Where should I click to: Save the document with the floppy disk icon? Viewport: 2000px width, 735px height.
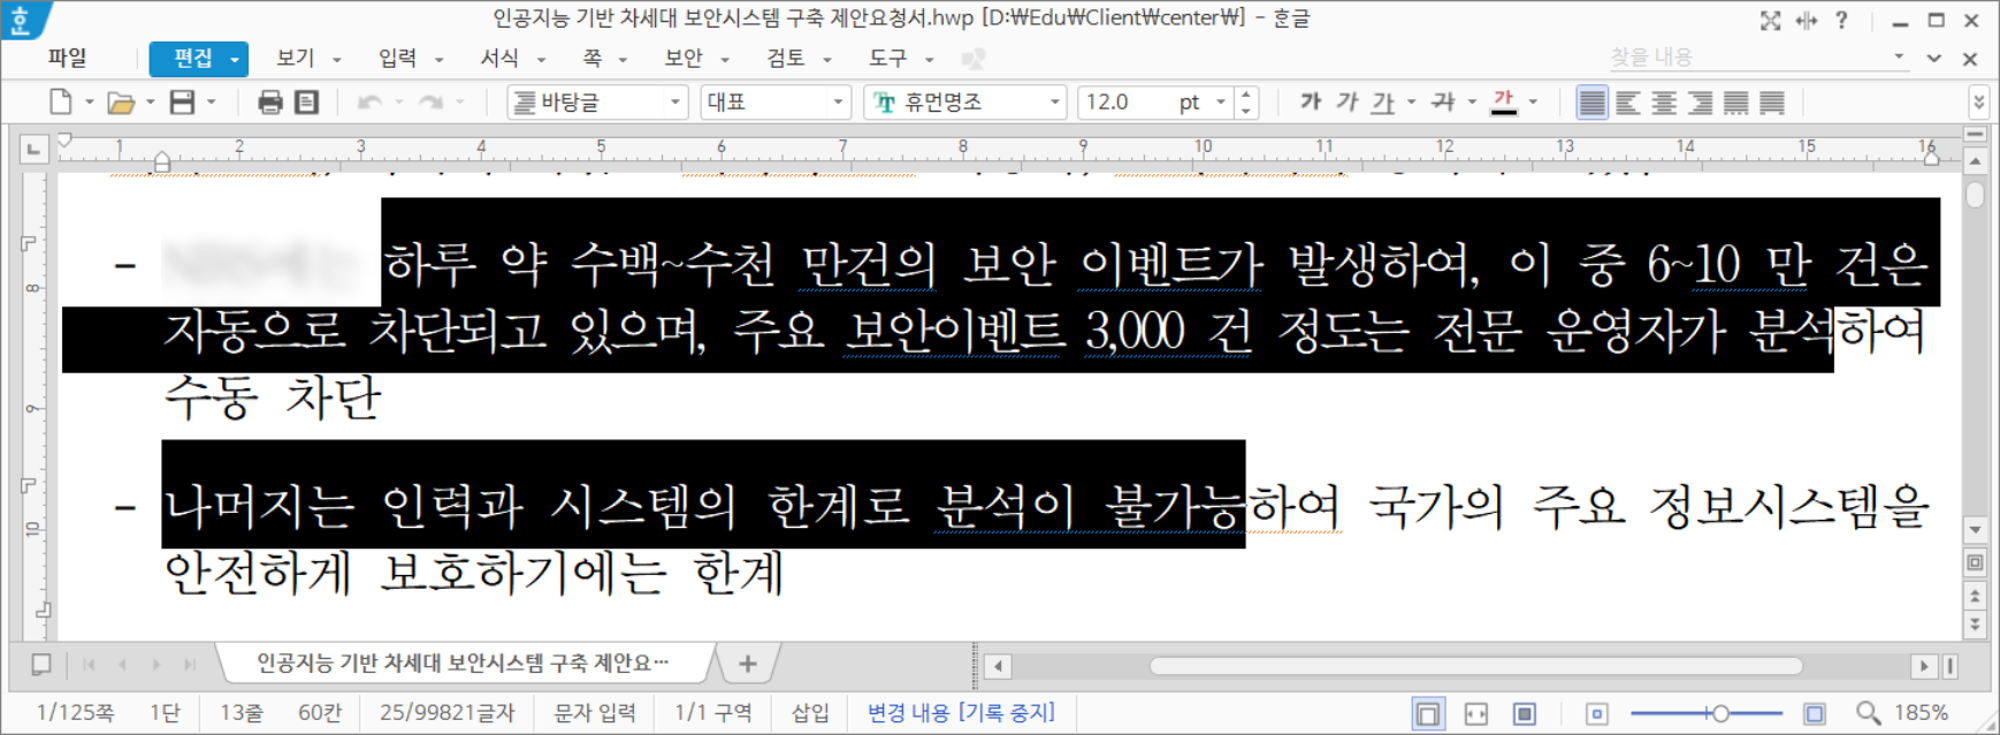182,102
